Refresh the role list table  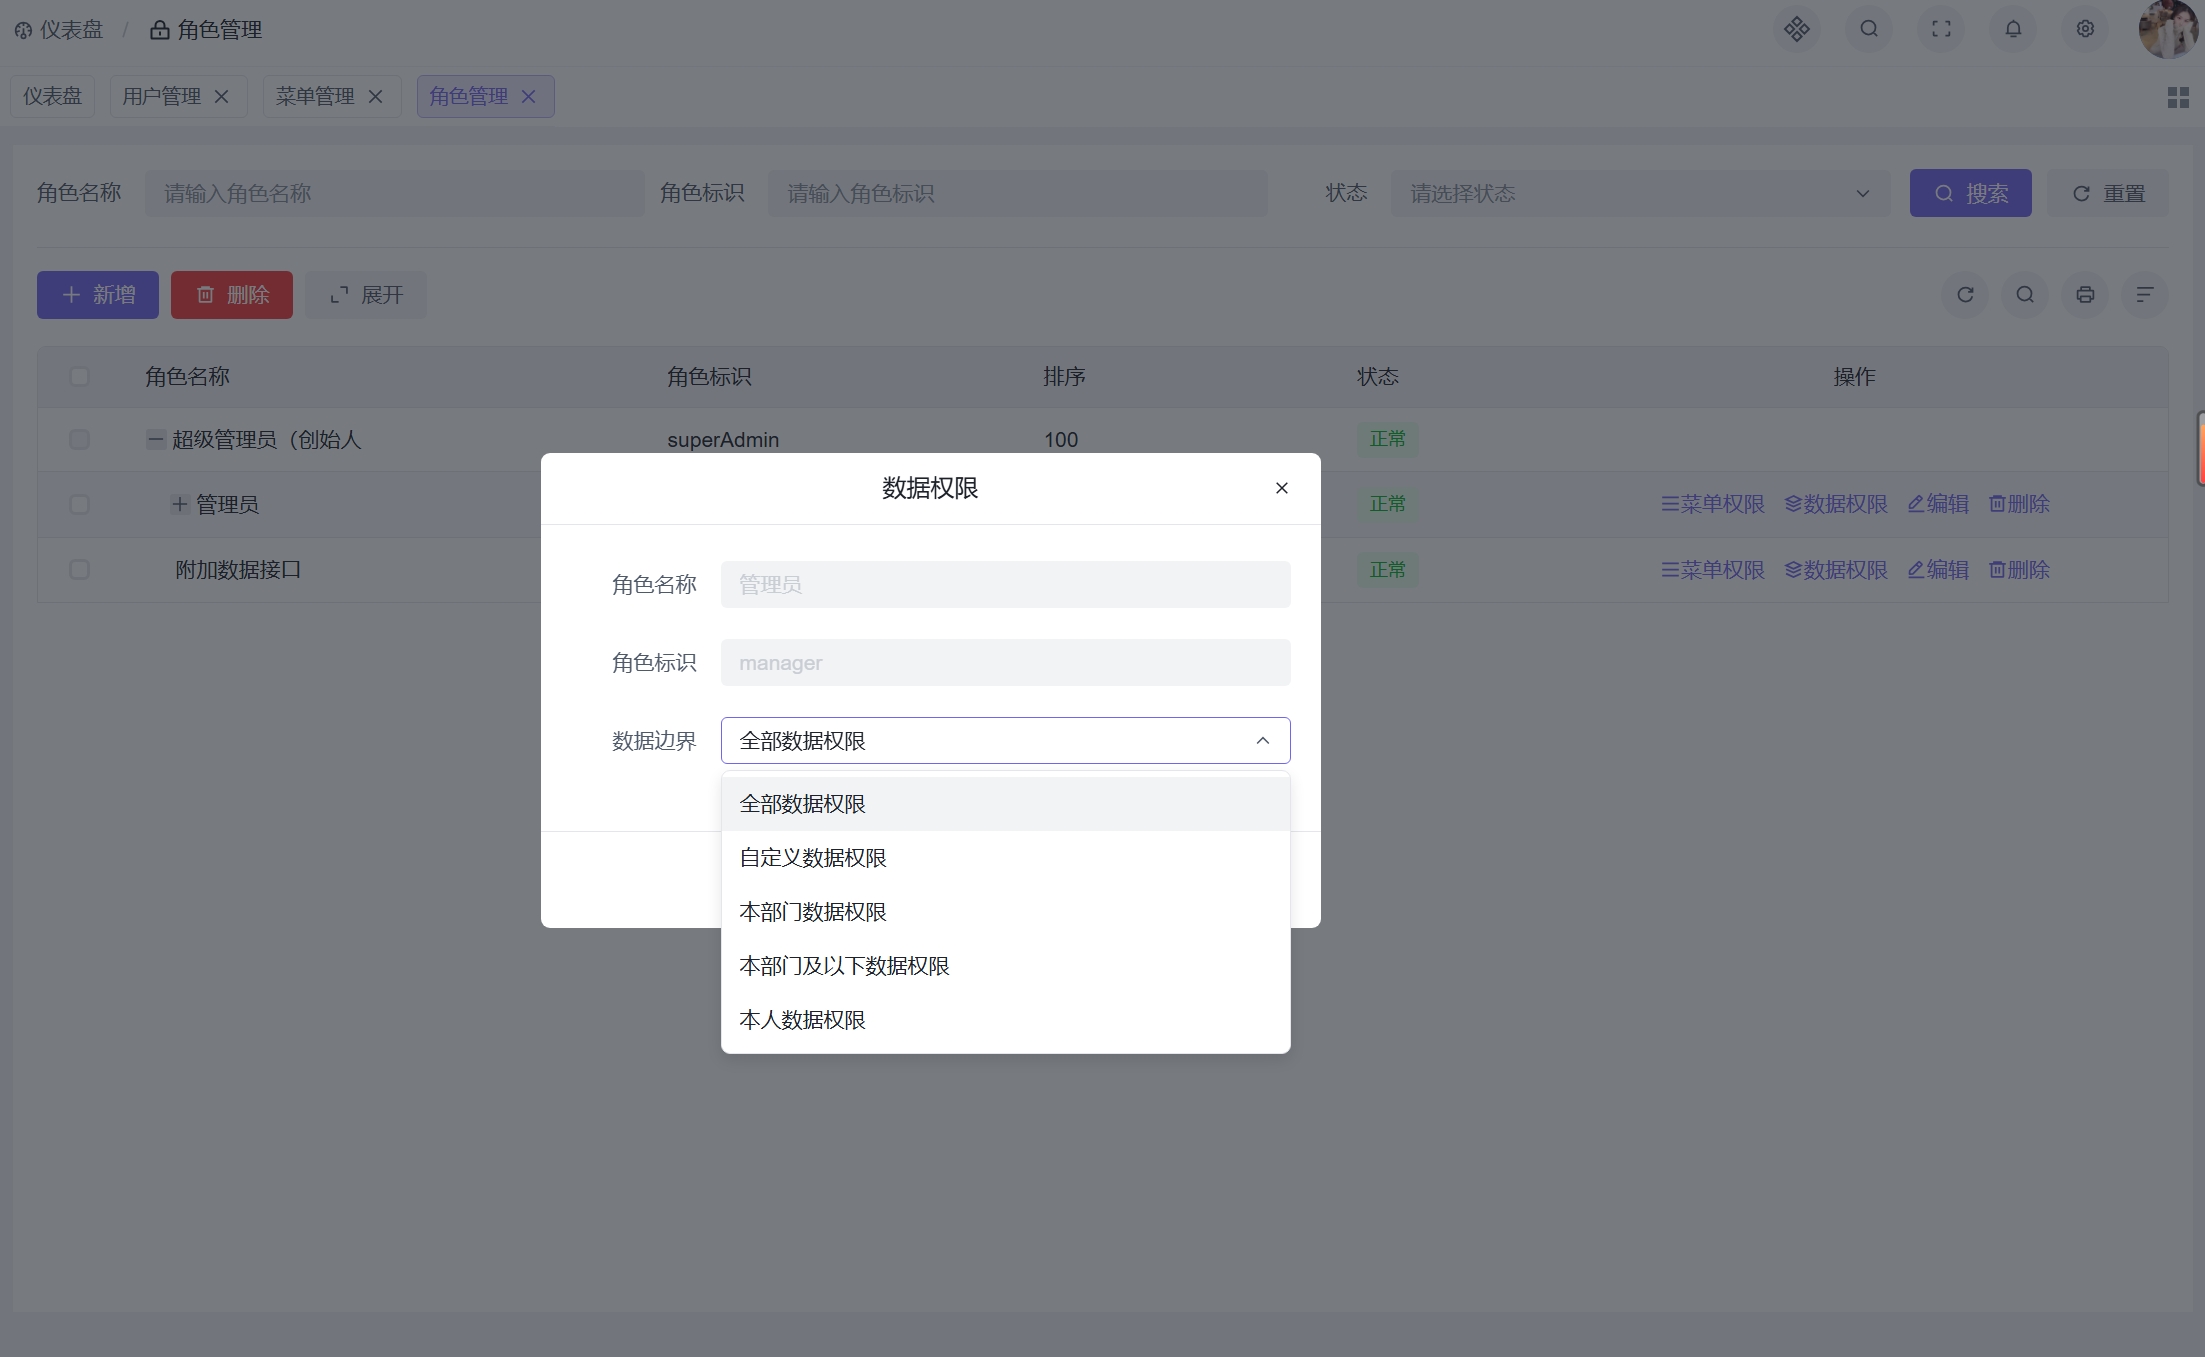point(1965,295)
